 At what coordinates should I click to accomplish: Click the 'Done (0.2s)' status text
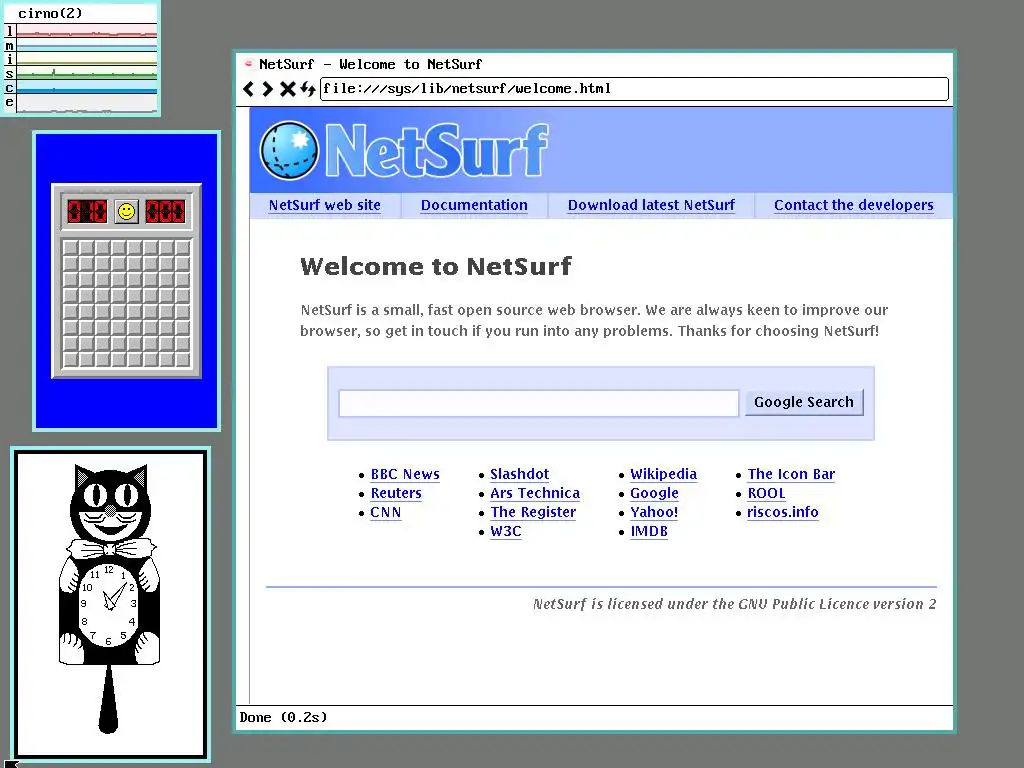(283, 717)
